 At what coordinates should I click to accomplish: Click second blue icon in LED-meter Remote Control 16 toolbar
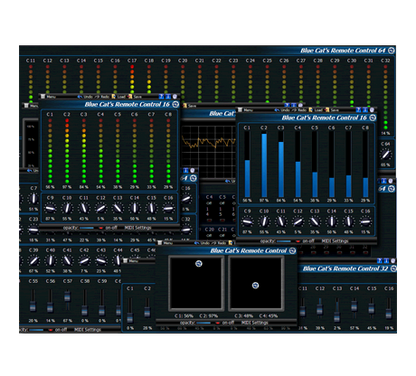[168, 97]
